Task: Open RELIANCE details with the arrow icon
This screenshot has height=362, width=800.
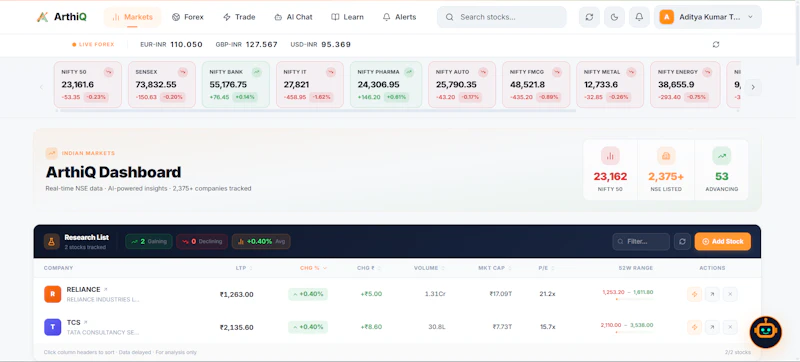Action: 712,294
